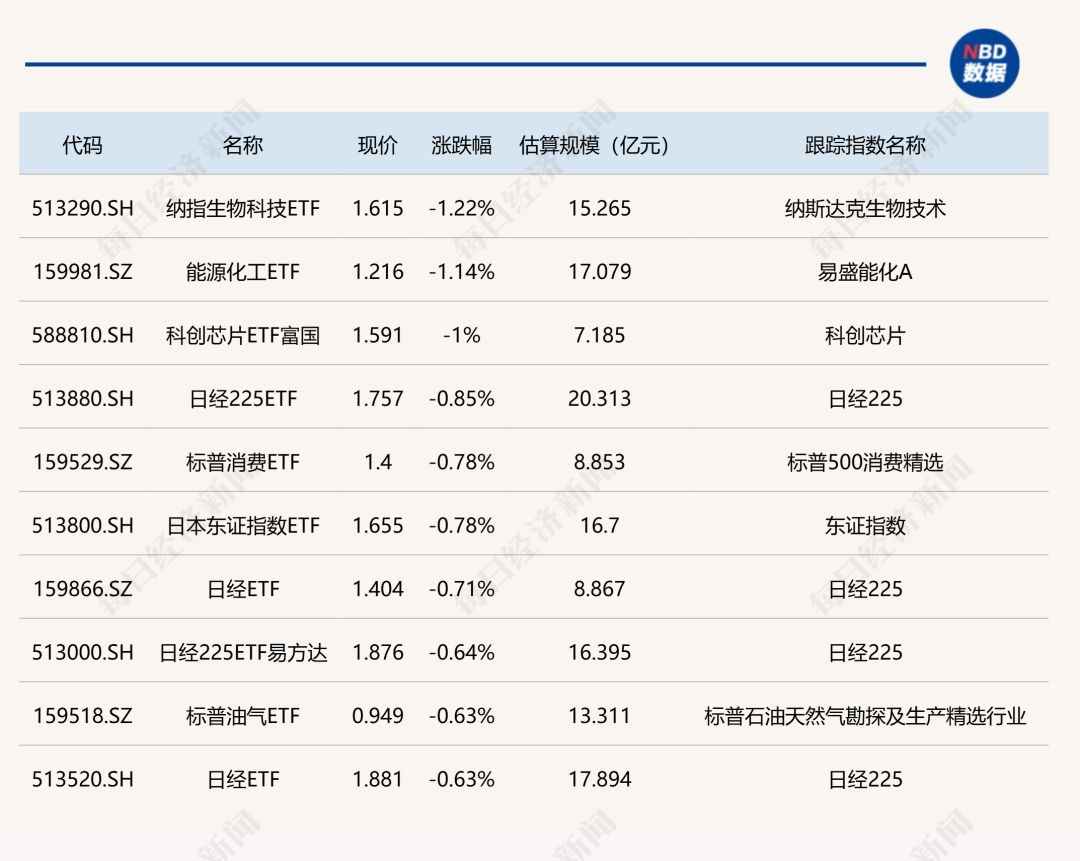Click the 代码 column header

[x=82, y=145]
